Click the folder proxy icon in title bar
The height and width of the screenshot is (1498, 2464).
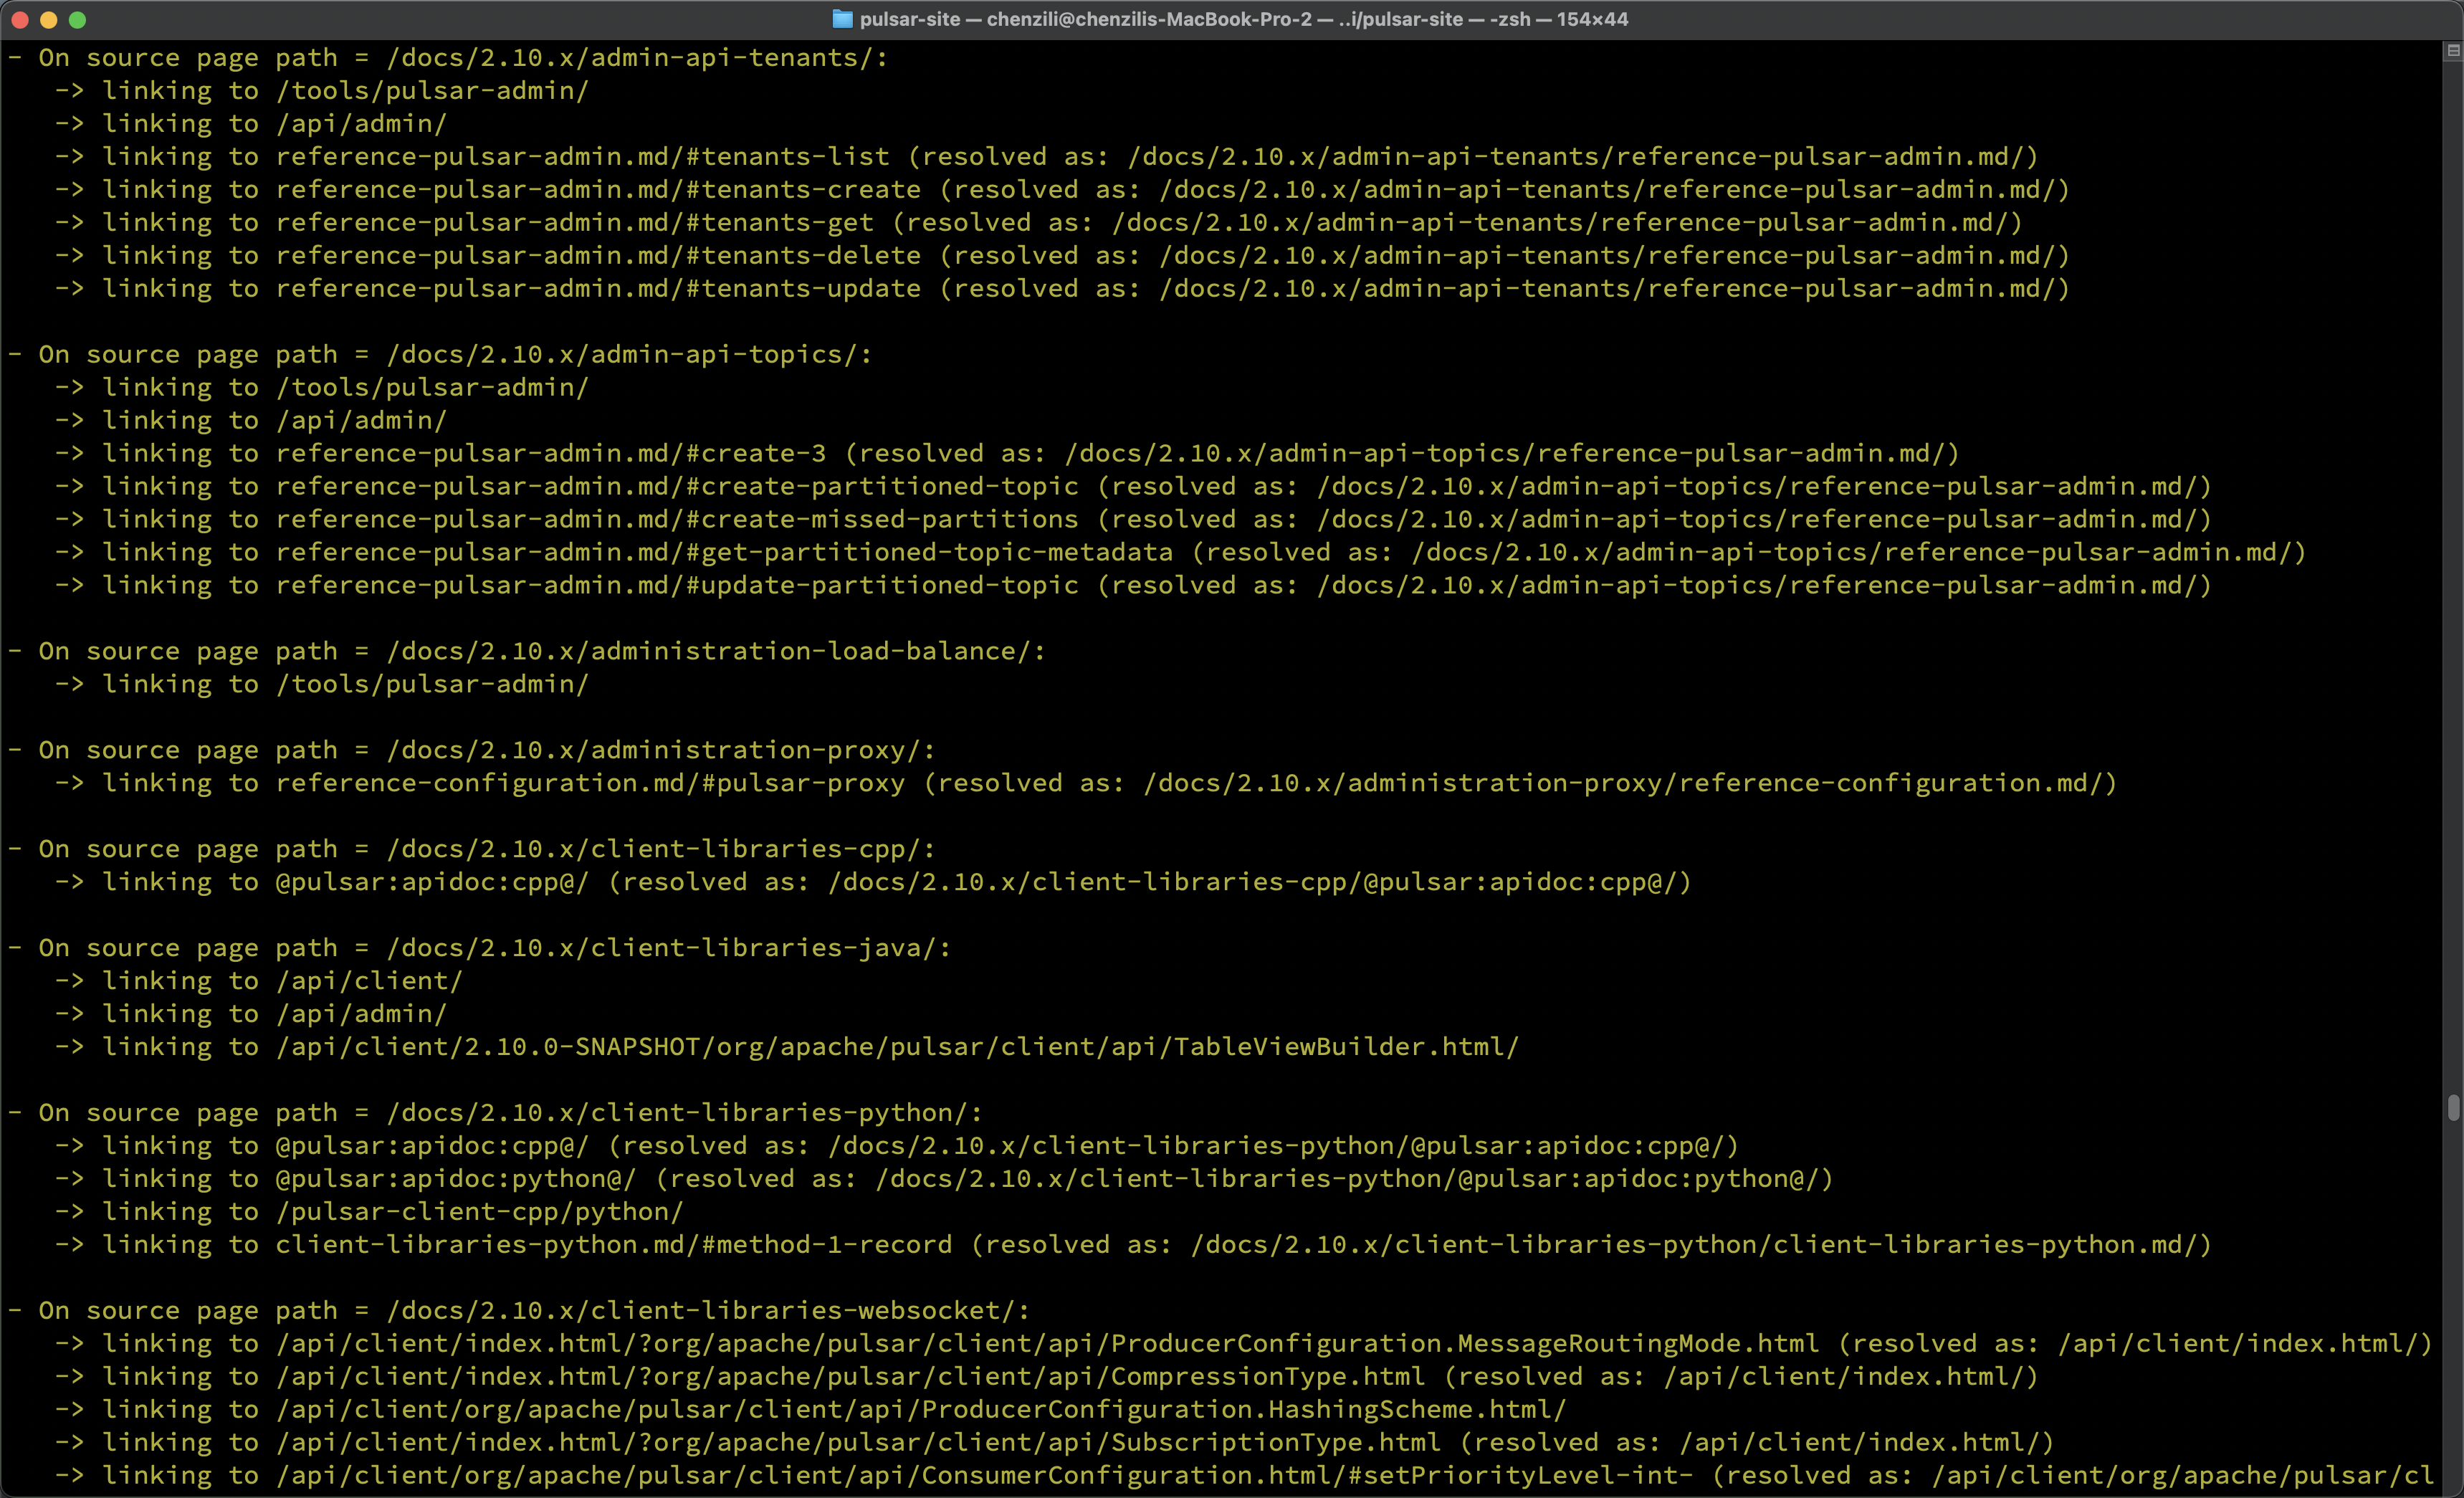coord(842,19)
